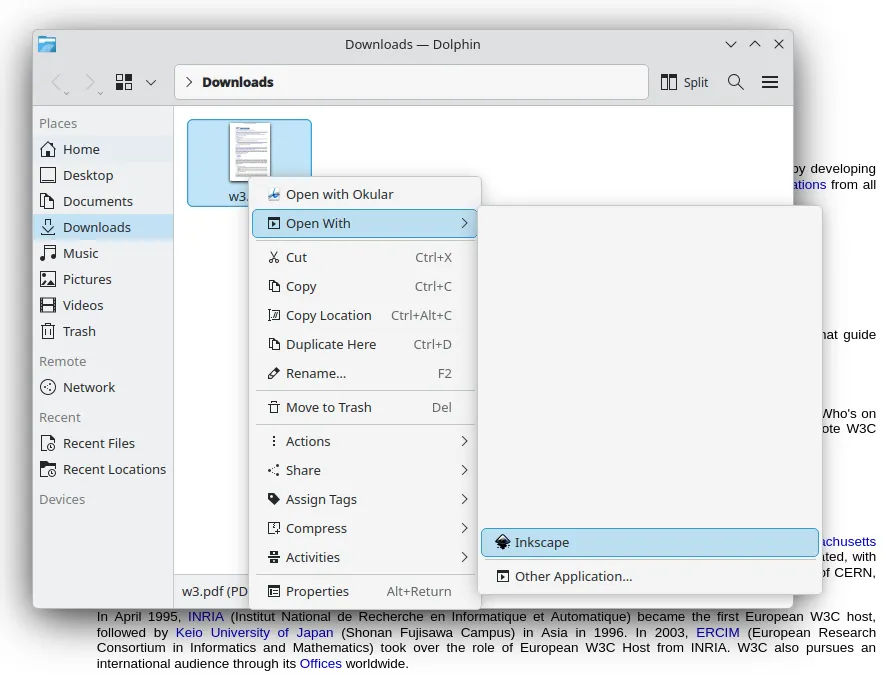Expand the Compress submenu

click(x=317, y=528)
